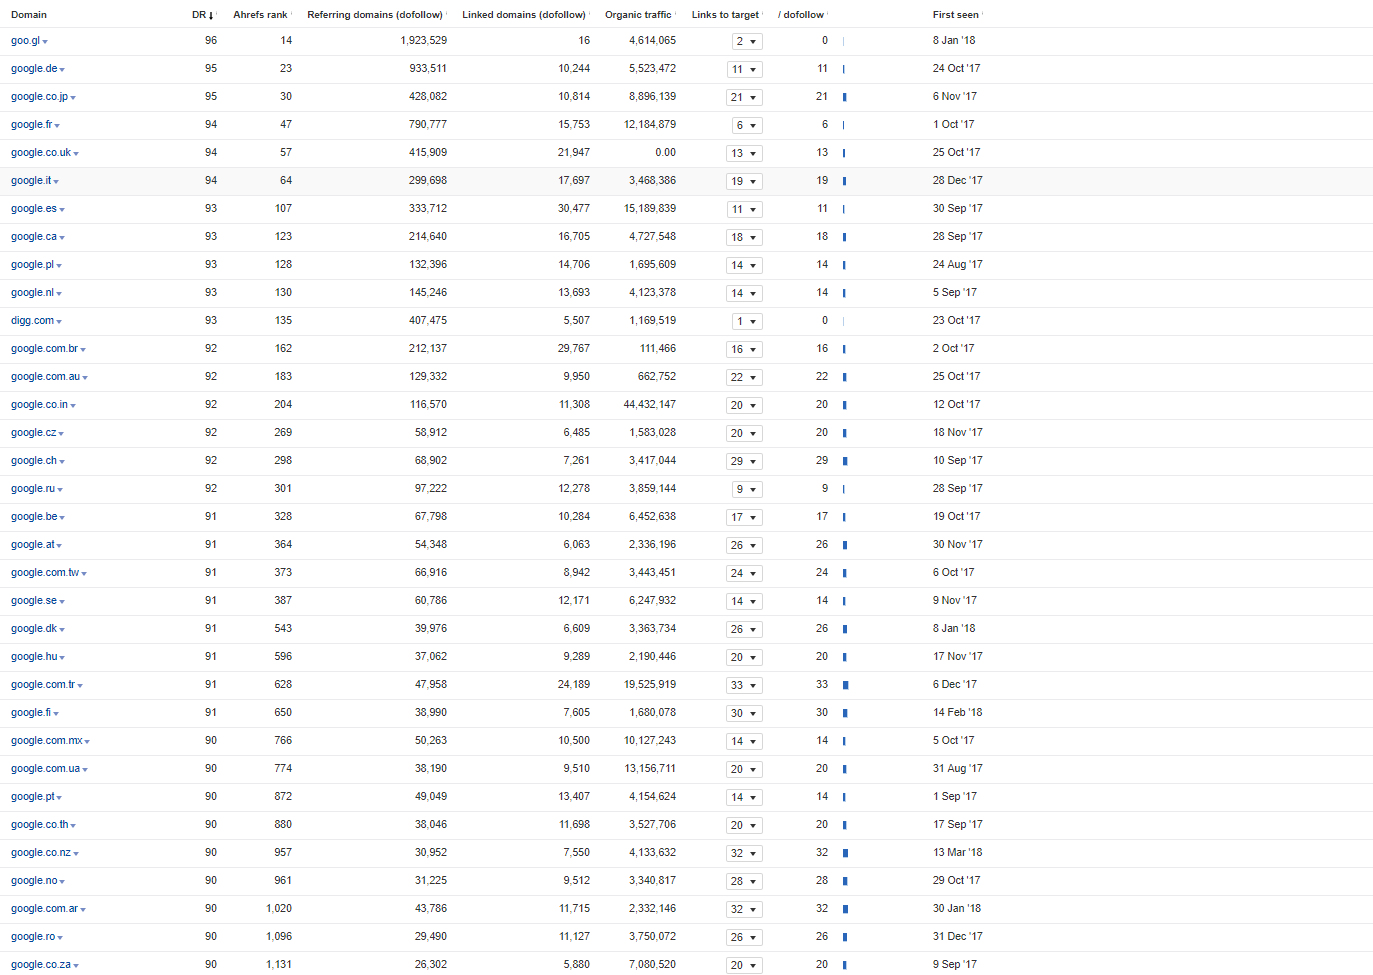Viewport: 1373px width, 975px height.
Task: Open links-to-target dropdown in google.at row
Action: tap(744, 545)
